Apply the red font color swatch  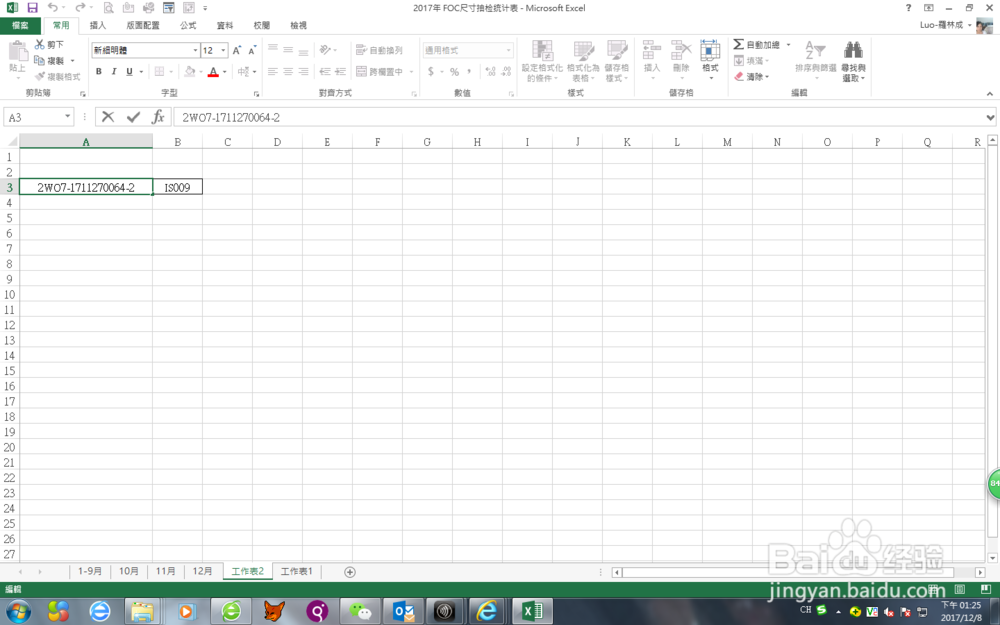tap(213, 71)
